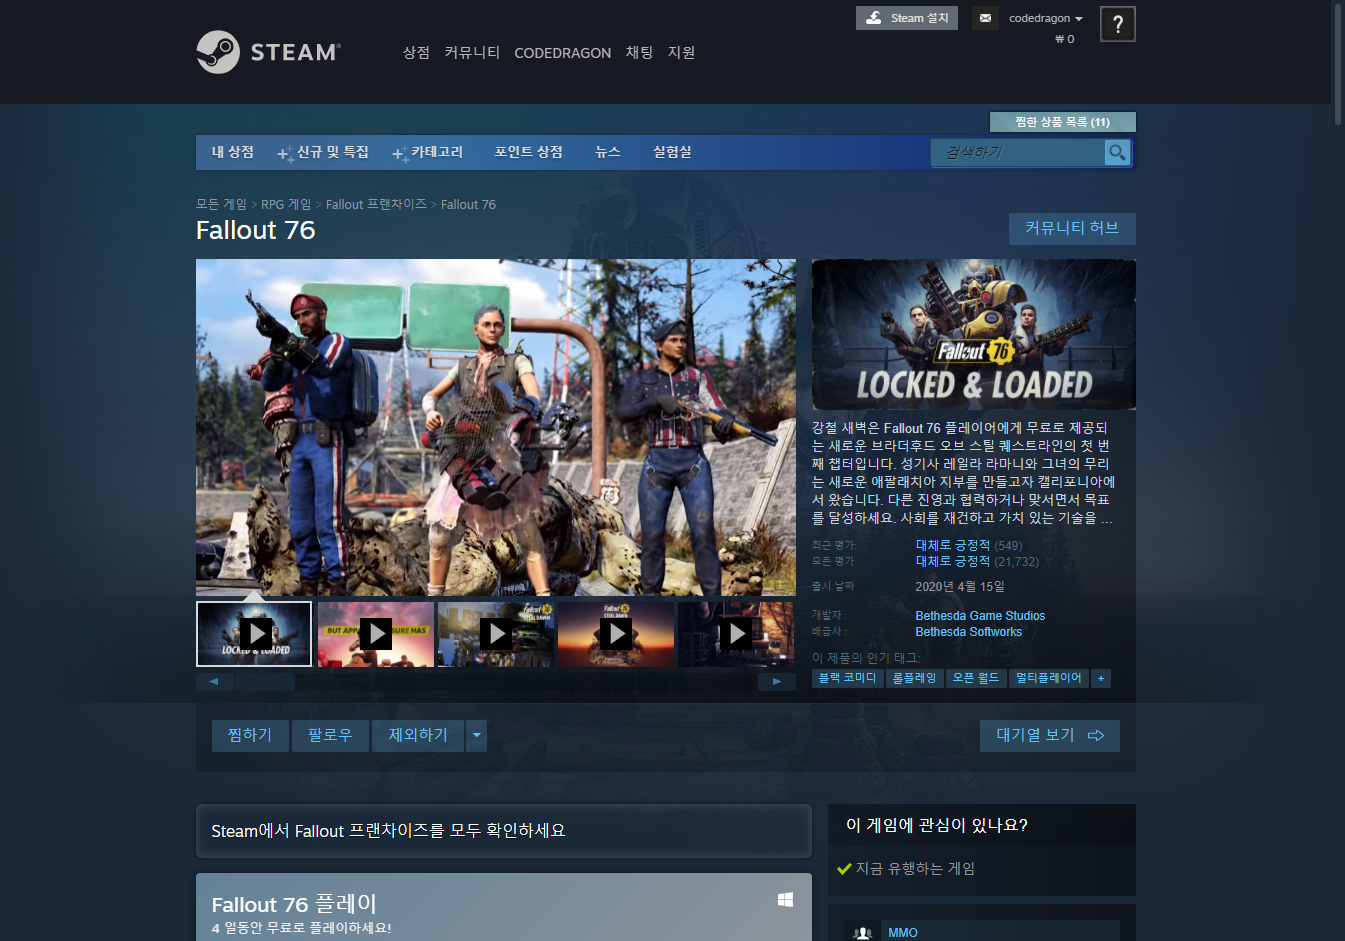Select the 오픈 월드 tag
1345x941 pixels.
(976, 678)
